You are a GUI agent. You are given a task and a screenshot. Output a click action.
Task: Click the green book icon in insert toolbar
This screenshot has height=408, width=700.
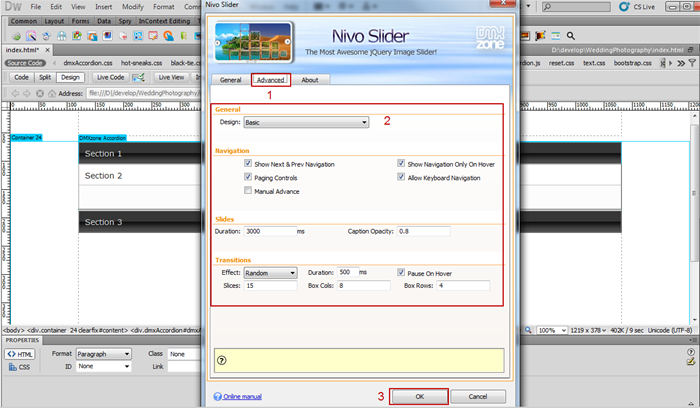pyautogui.click(x=183, y=36)
